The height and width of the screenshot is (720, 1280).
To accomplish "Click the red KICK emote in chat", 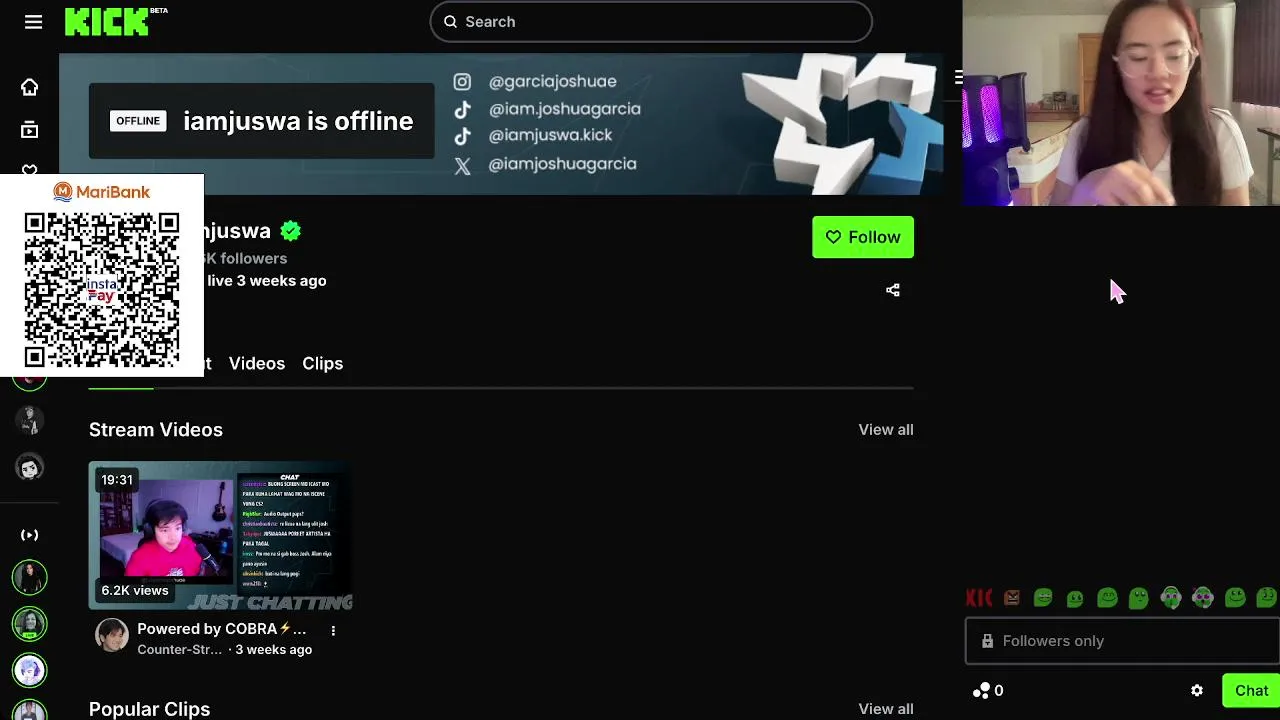I will pyautogui.click(x=979, y=598).
